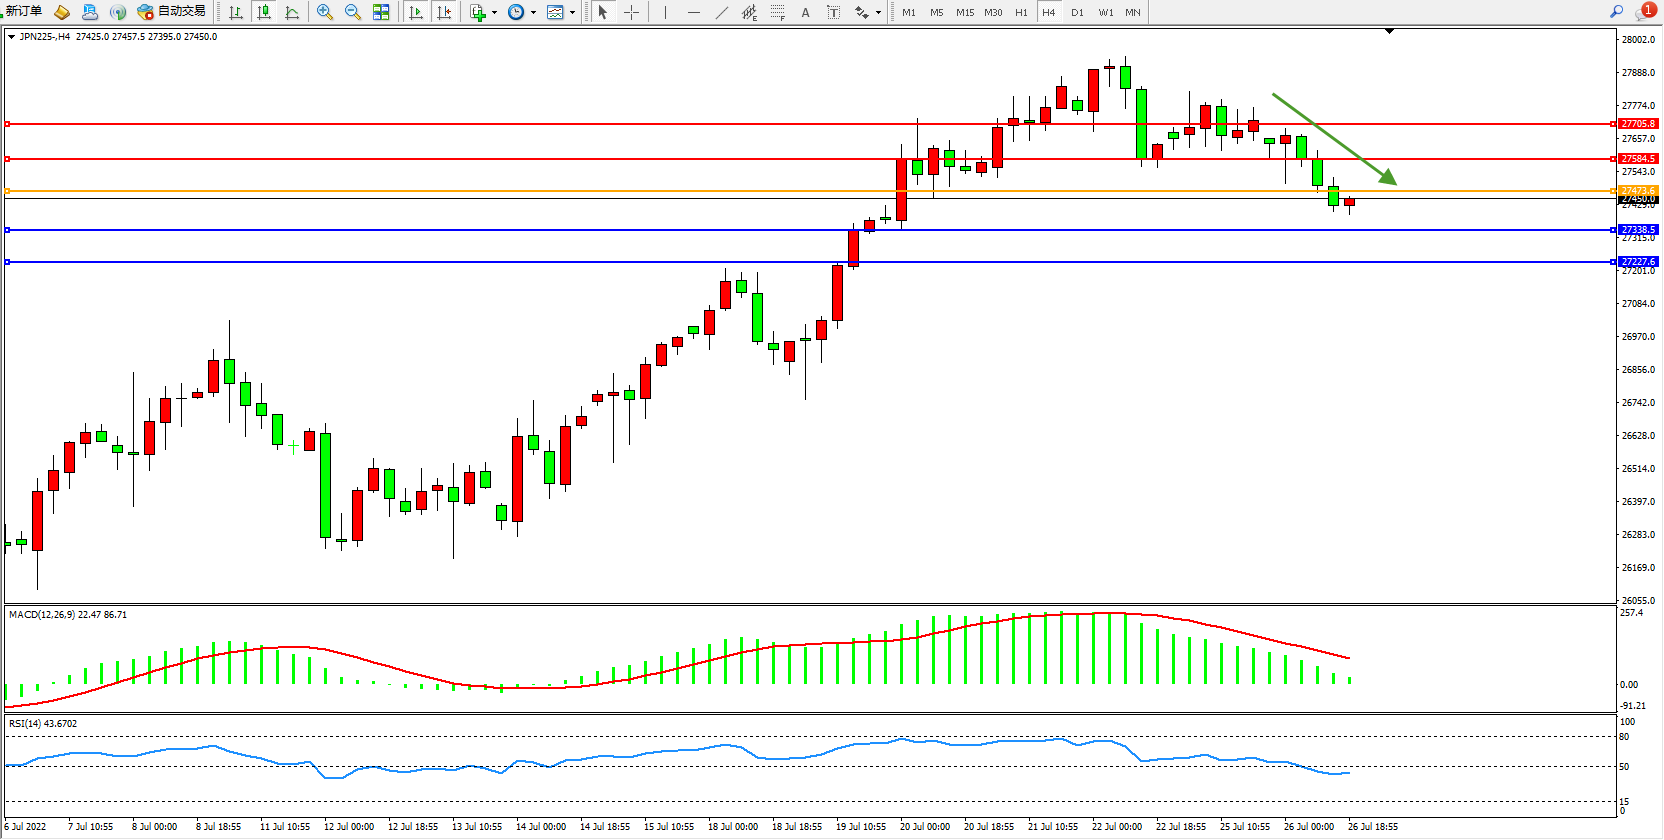
Task: Click the red 27705.8 price line label
Action: tap(1638, 124)
